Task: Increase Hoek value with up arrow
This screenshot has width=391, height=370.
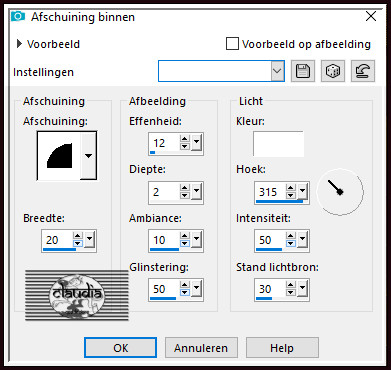Action: point(291,188)
